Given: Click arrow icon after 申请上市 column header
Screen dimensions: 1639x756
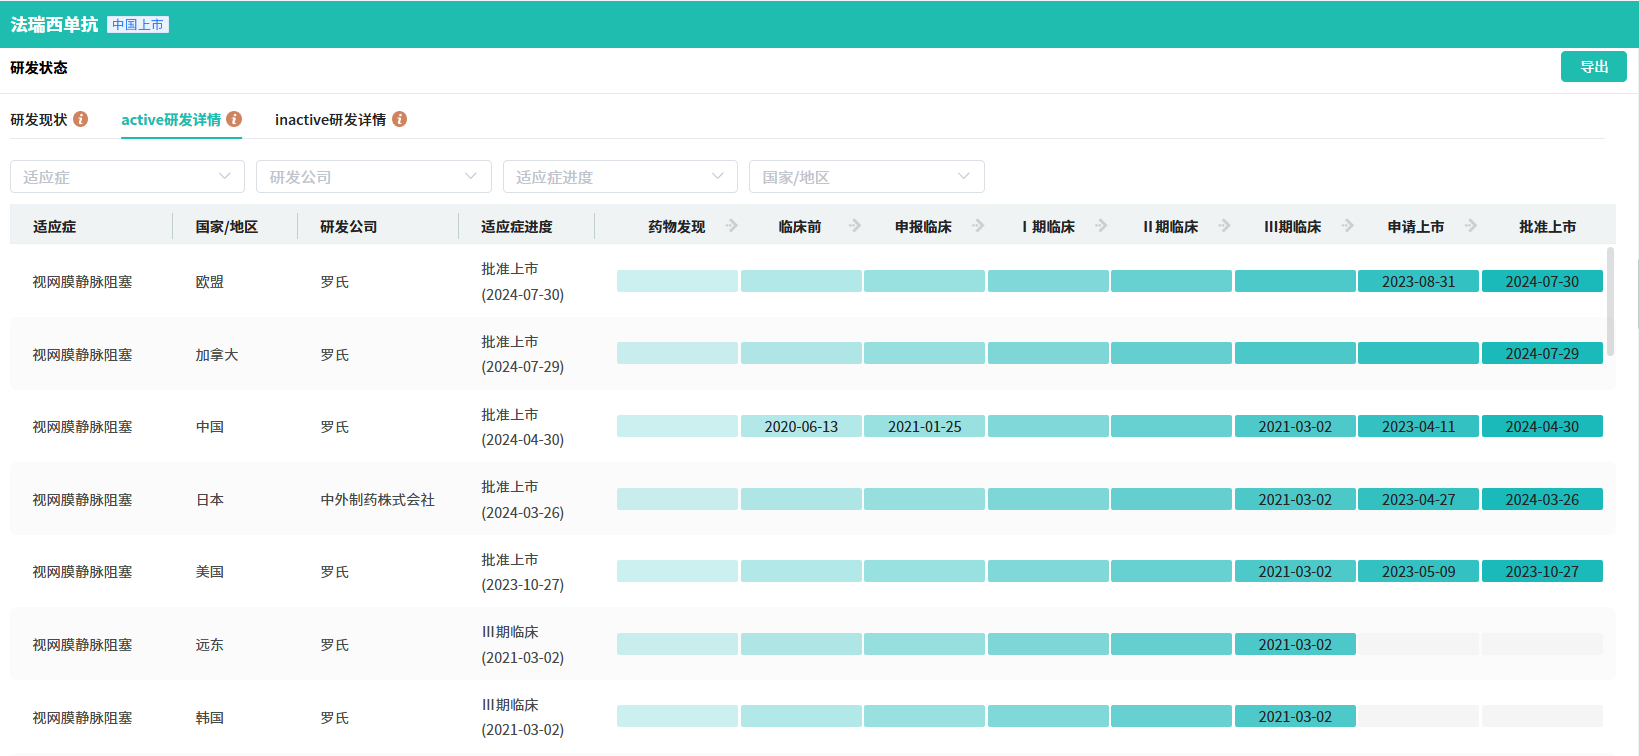Looking at the screenshot, I should [x=1471, y=226].
